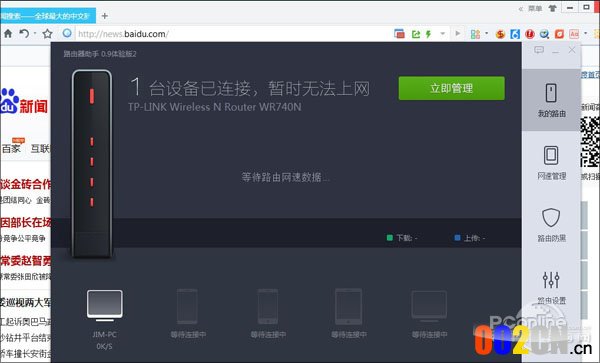Click the double left chevron beside 菜单
The width and height of the screenshot is (600, 363).
[x=521, y=8]
